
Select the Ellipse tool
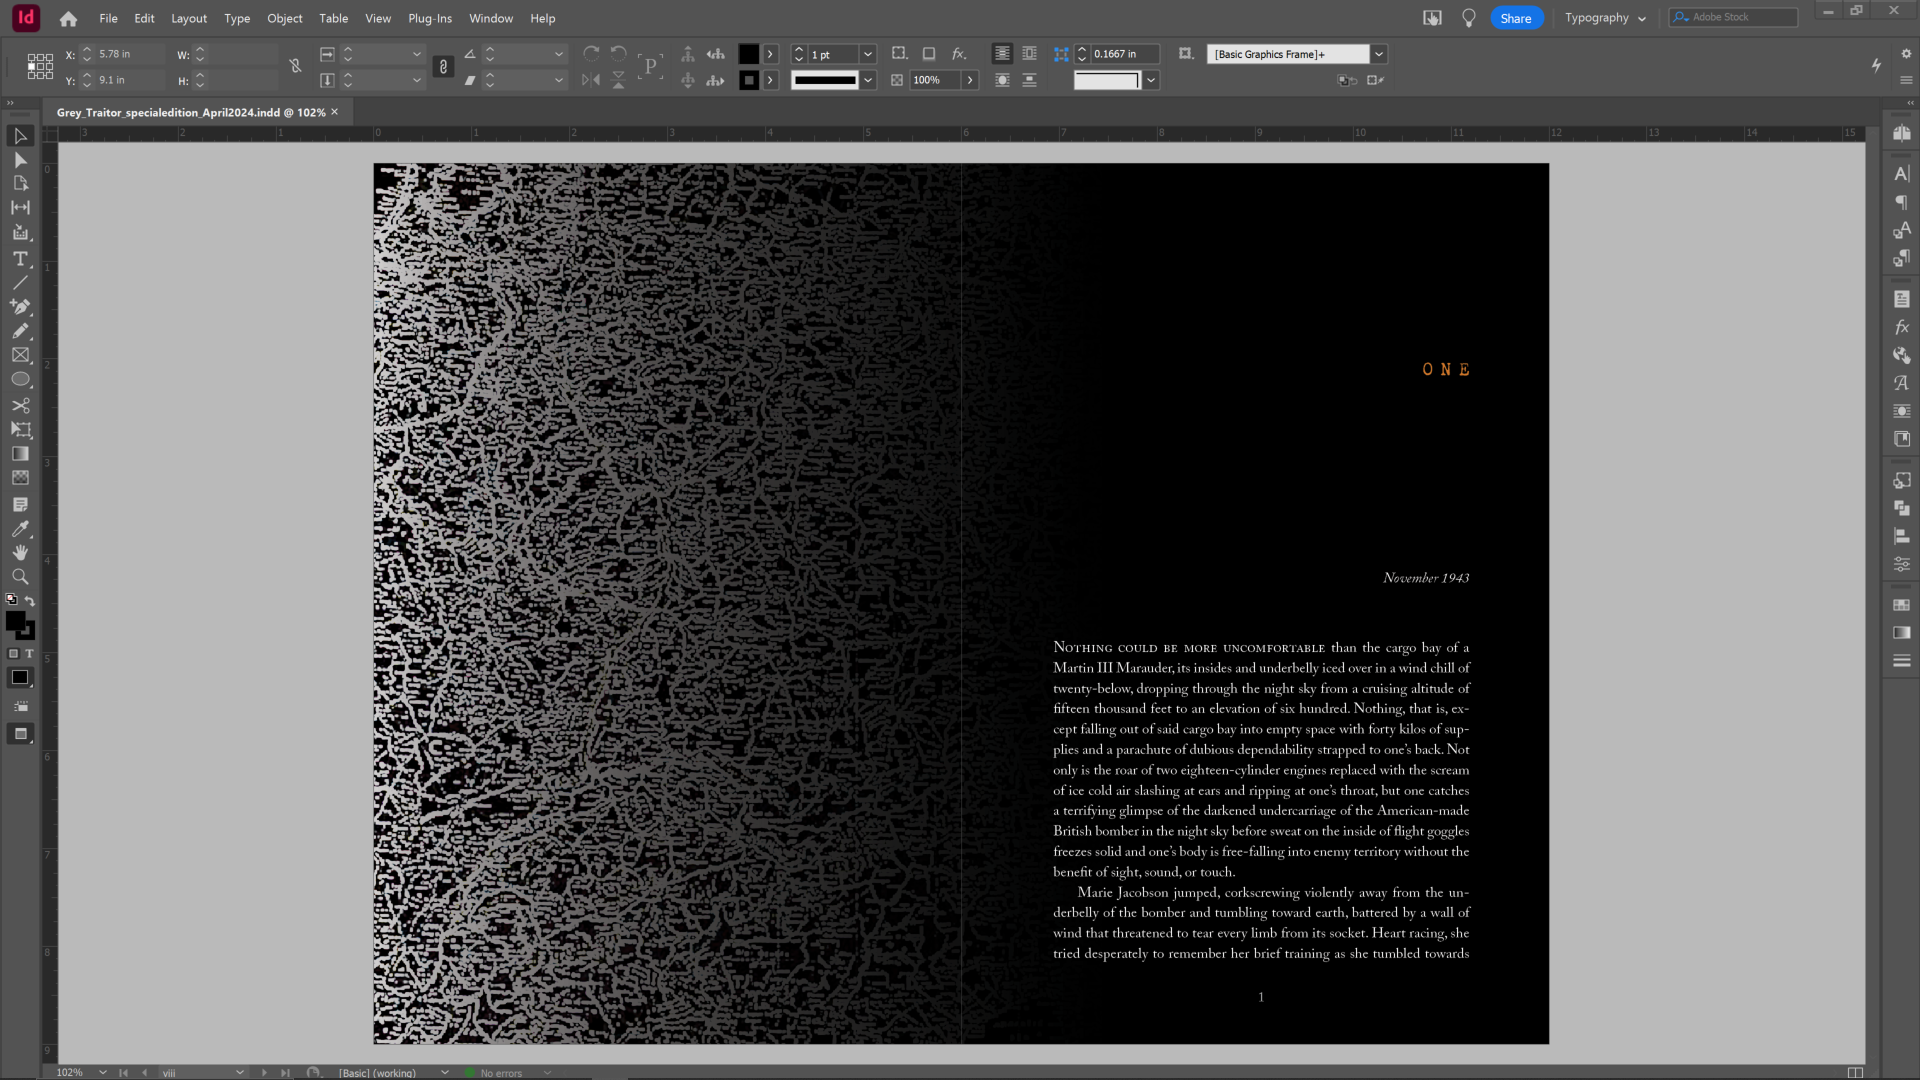[20, 380]
